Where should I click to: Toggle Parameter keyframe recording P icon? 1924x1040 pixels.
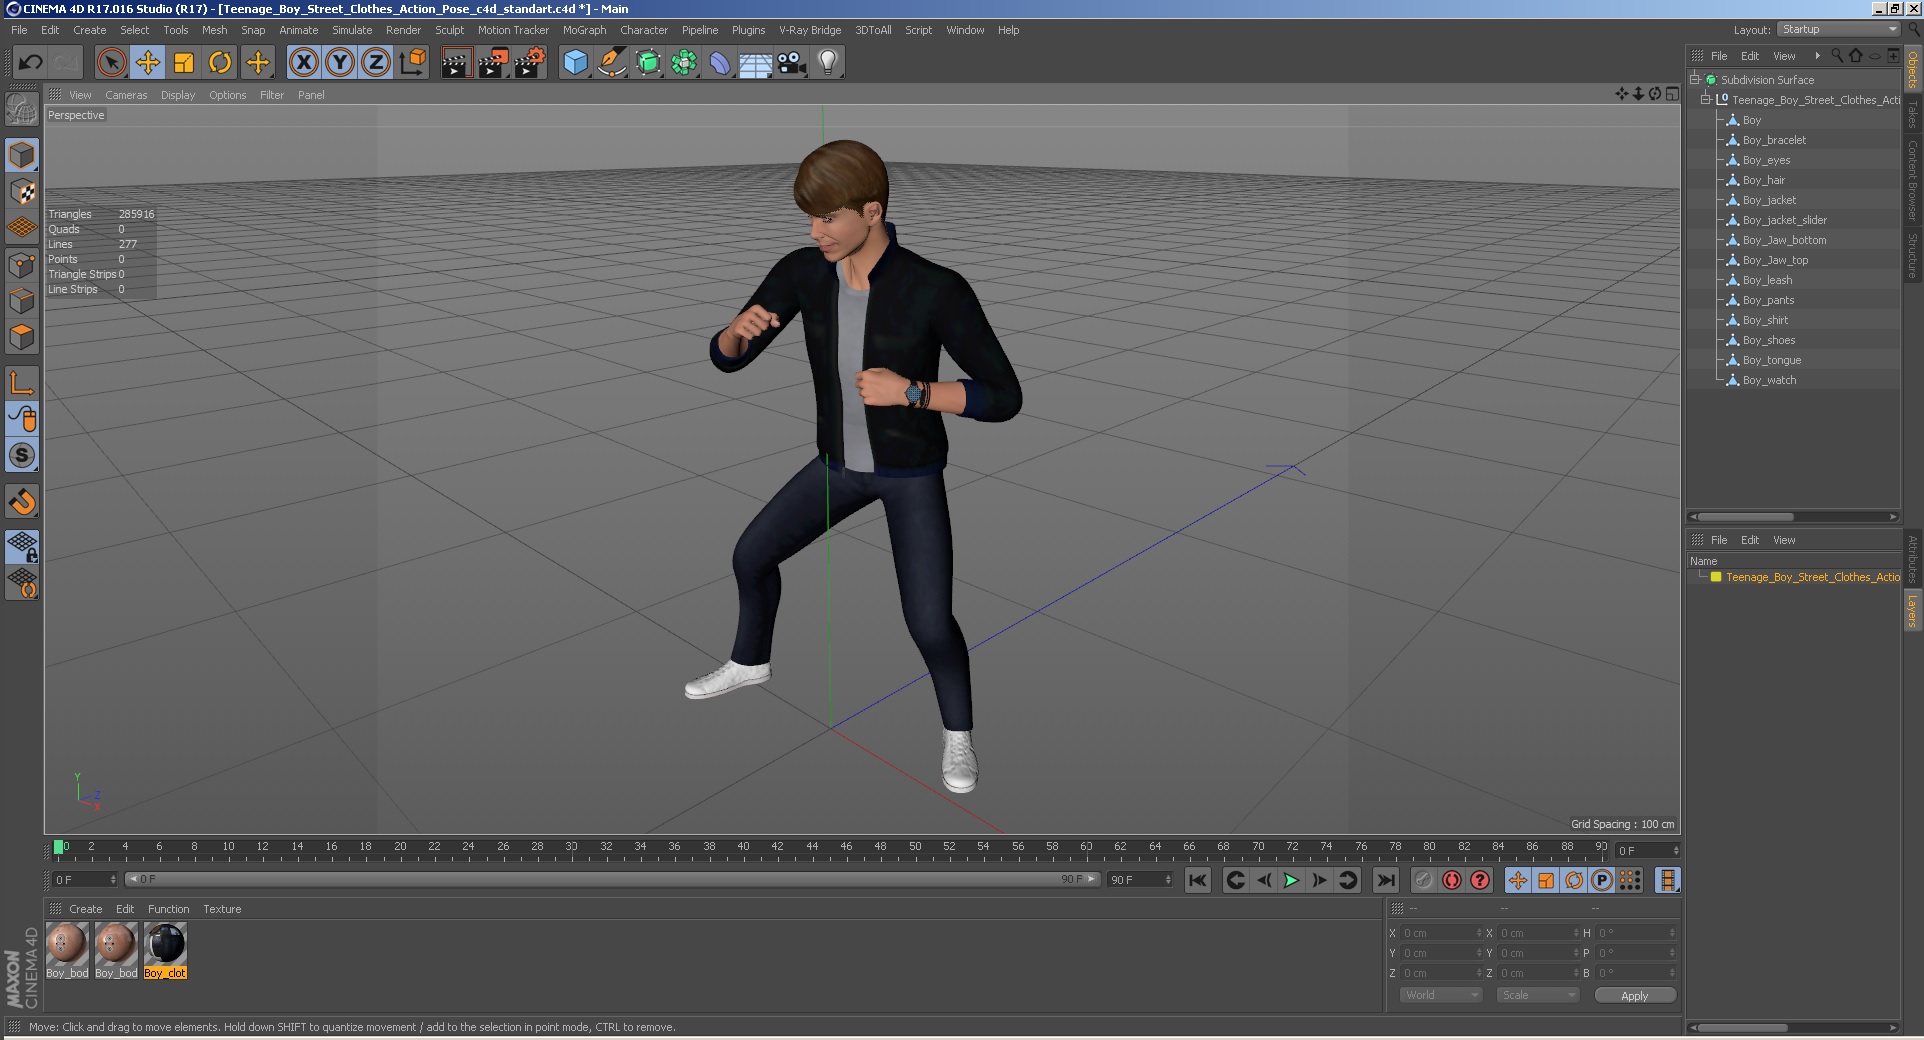tap(1602, 880)
